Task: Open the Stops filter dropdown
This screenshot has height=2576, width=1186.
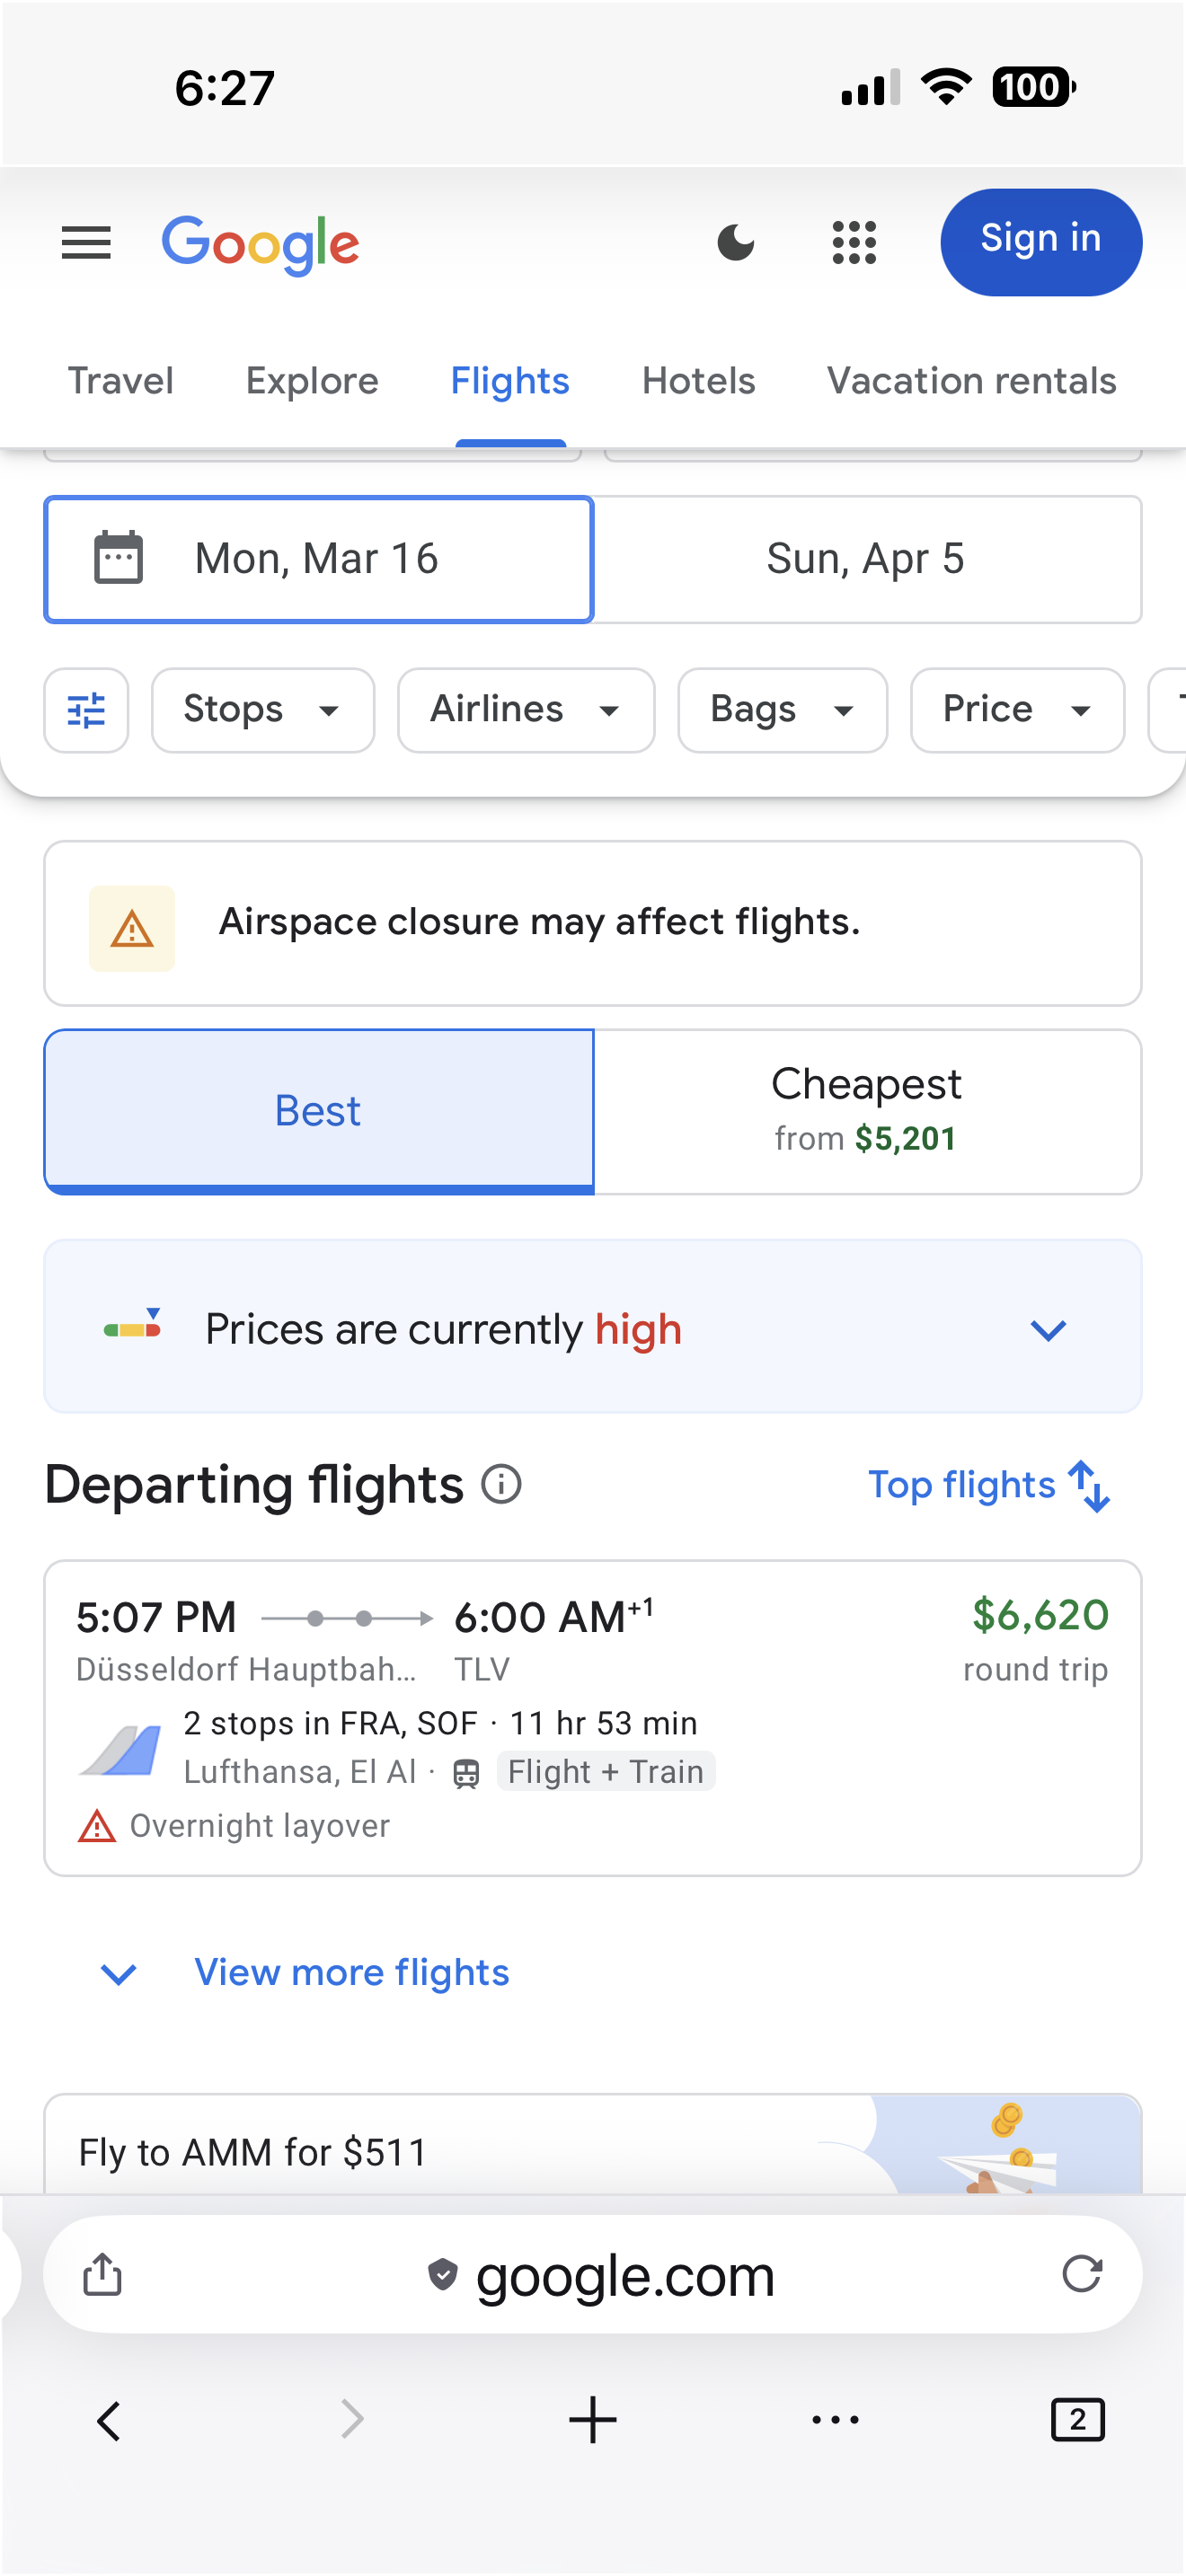Action: [262, 710]
